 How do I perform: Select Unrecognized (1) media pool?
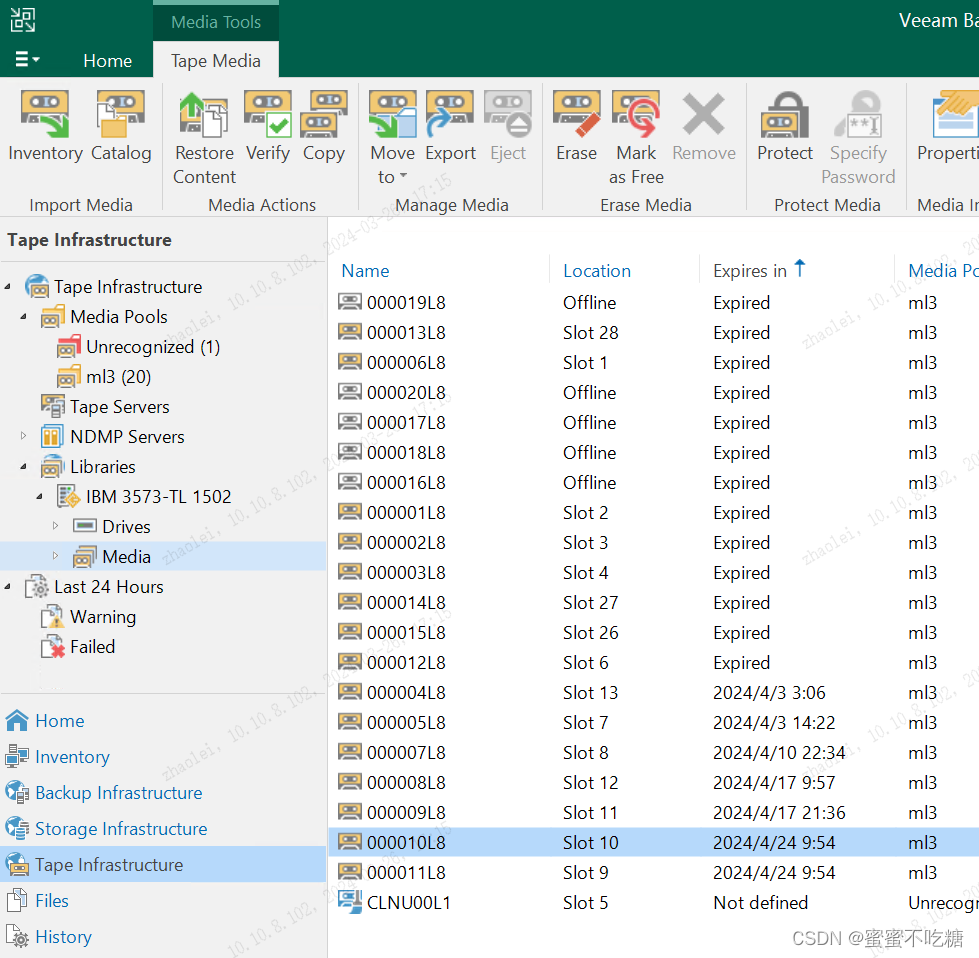pos(153,347)
